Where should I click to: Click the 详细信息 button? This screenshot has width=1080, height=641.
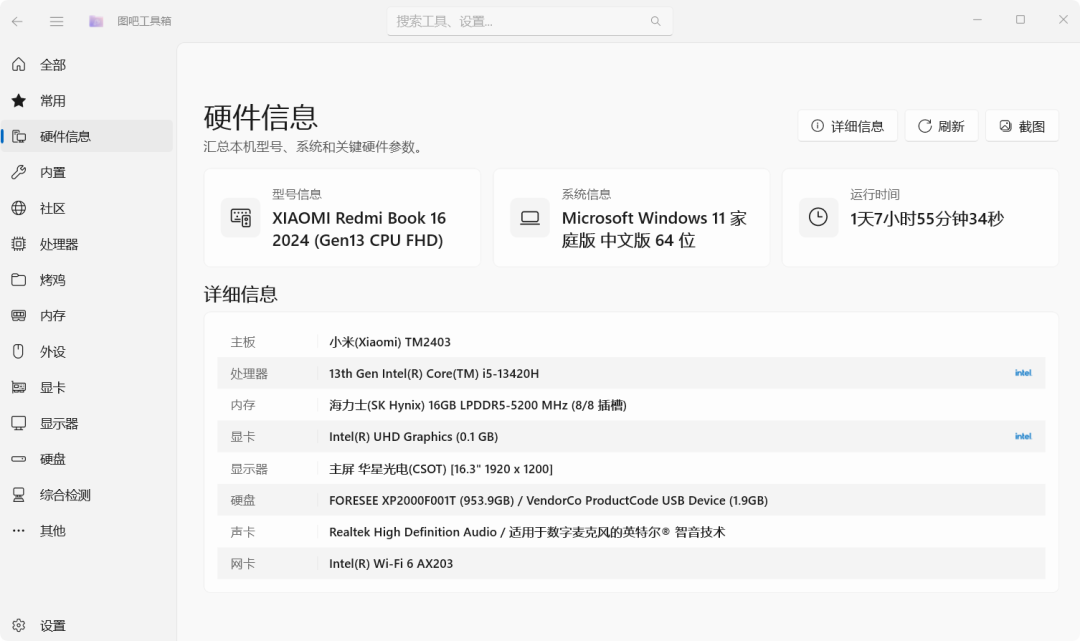coord(847,126)
